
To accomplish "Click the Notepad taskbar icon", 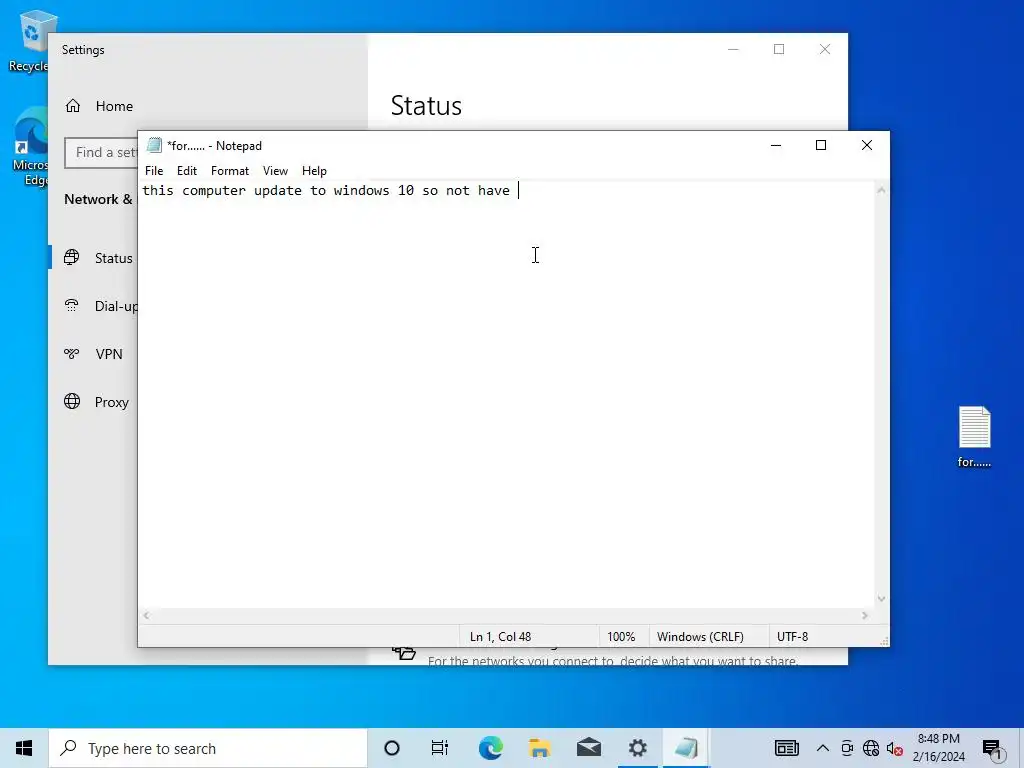I will [686, 748].
